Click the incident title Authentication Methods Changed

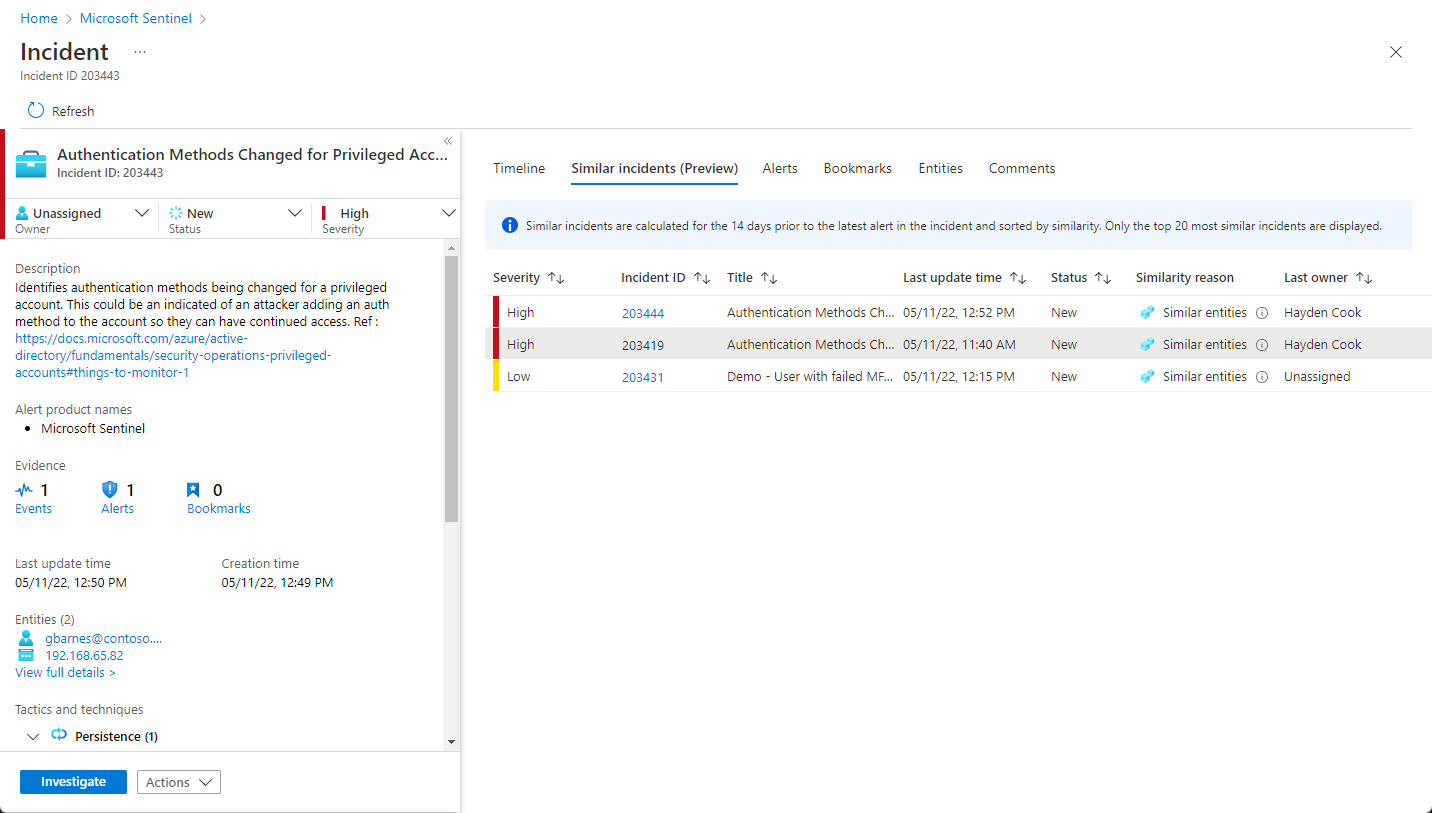pos(252,155)
